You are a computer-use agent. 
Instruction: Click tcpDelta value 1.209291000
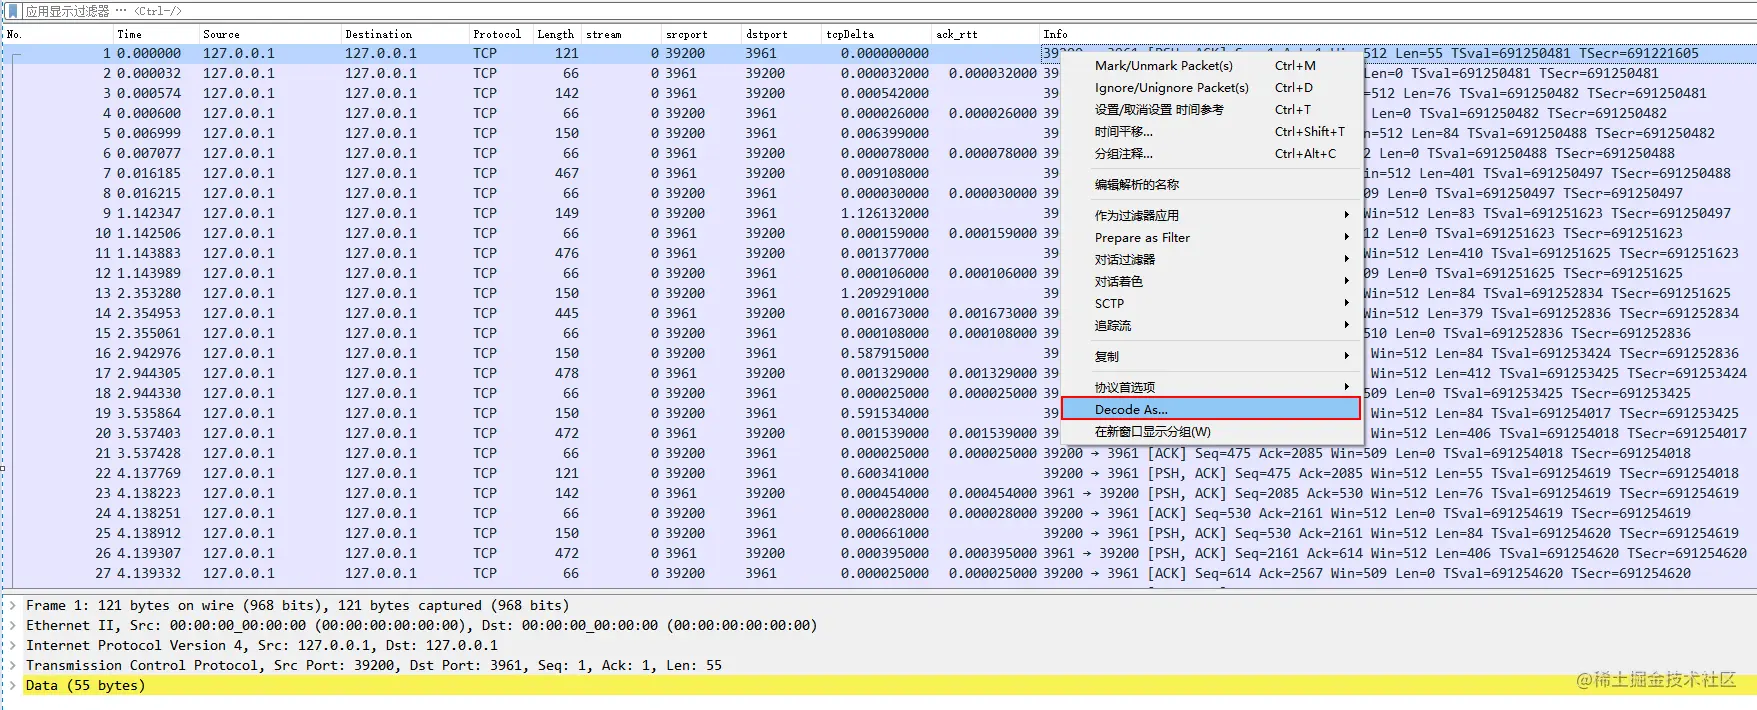tap(885, 293)
